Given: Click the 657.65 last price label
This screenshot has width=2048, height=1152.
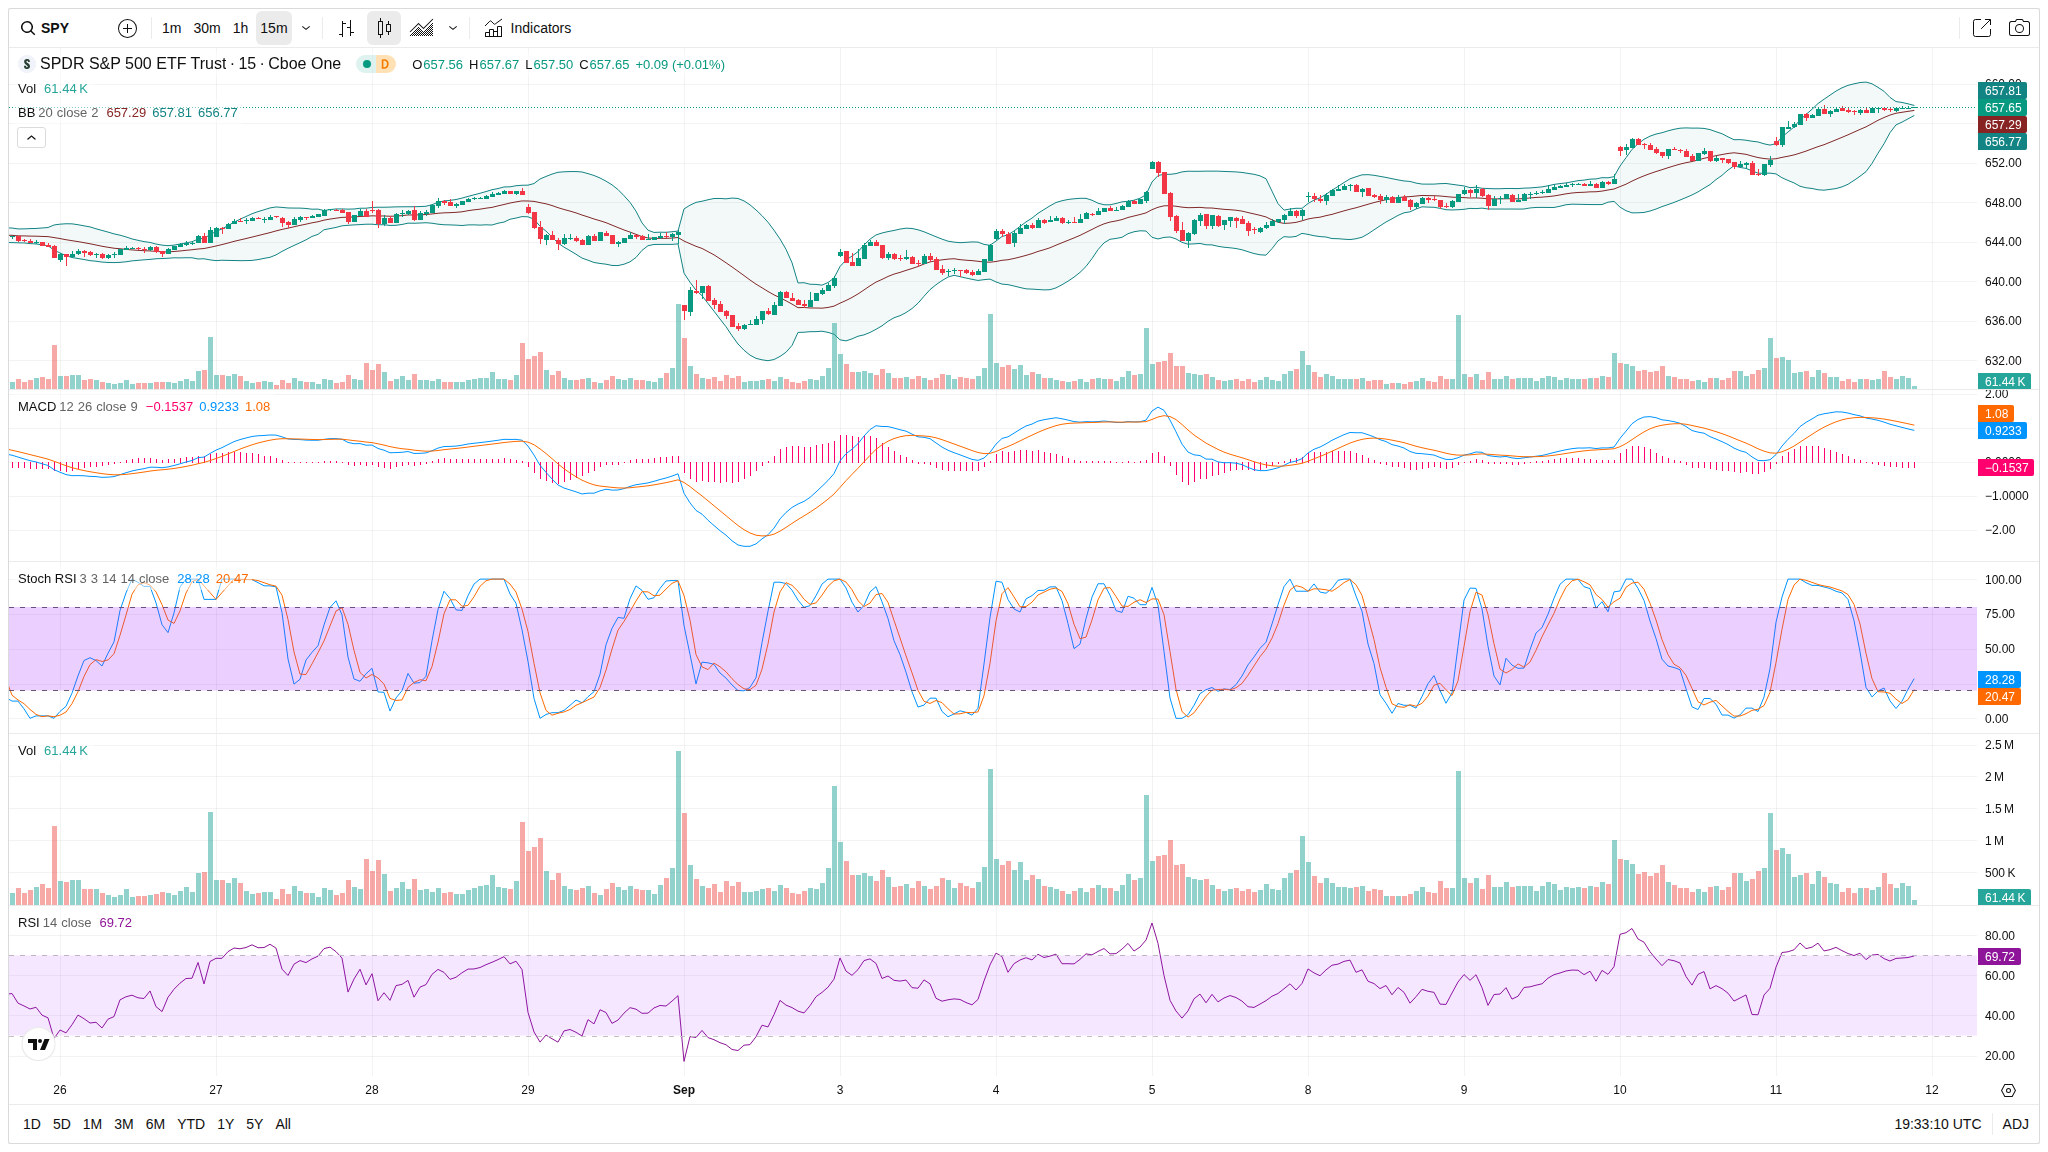Looking at the screenshot, I should [2002, 108].
